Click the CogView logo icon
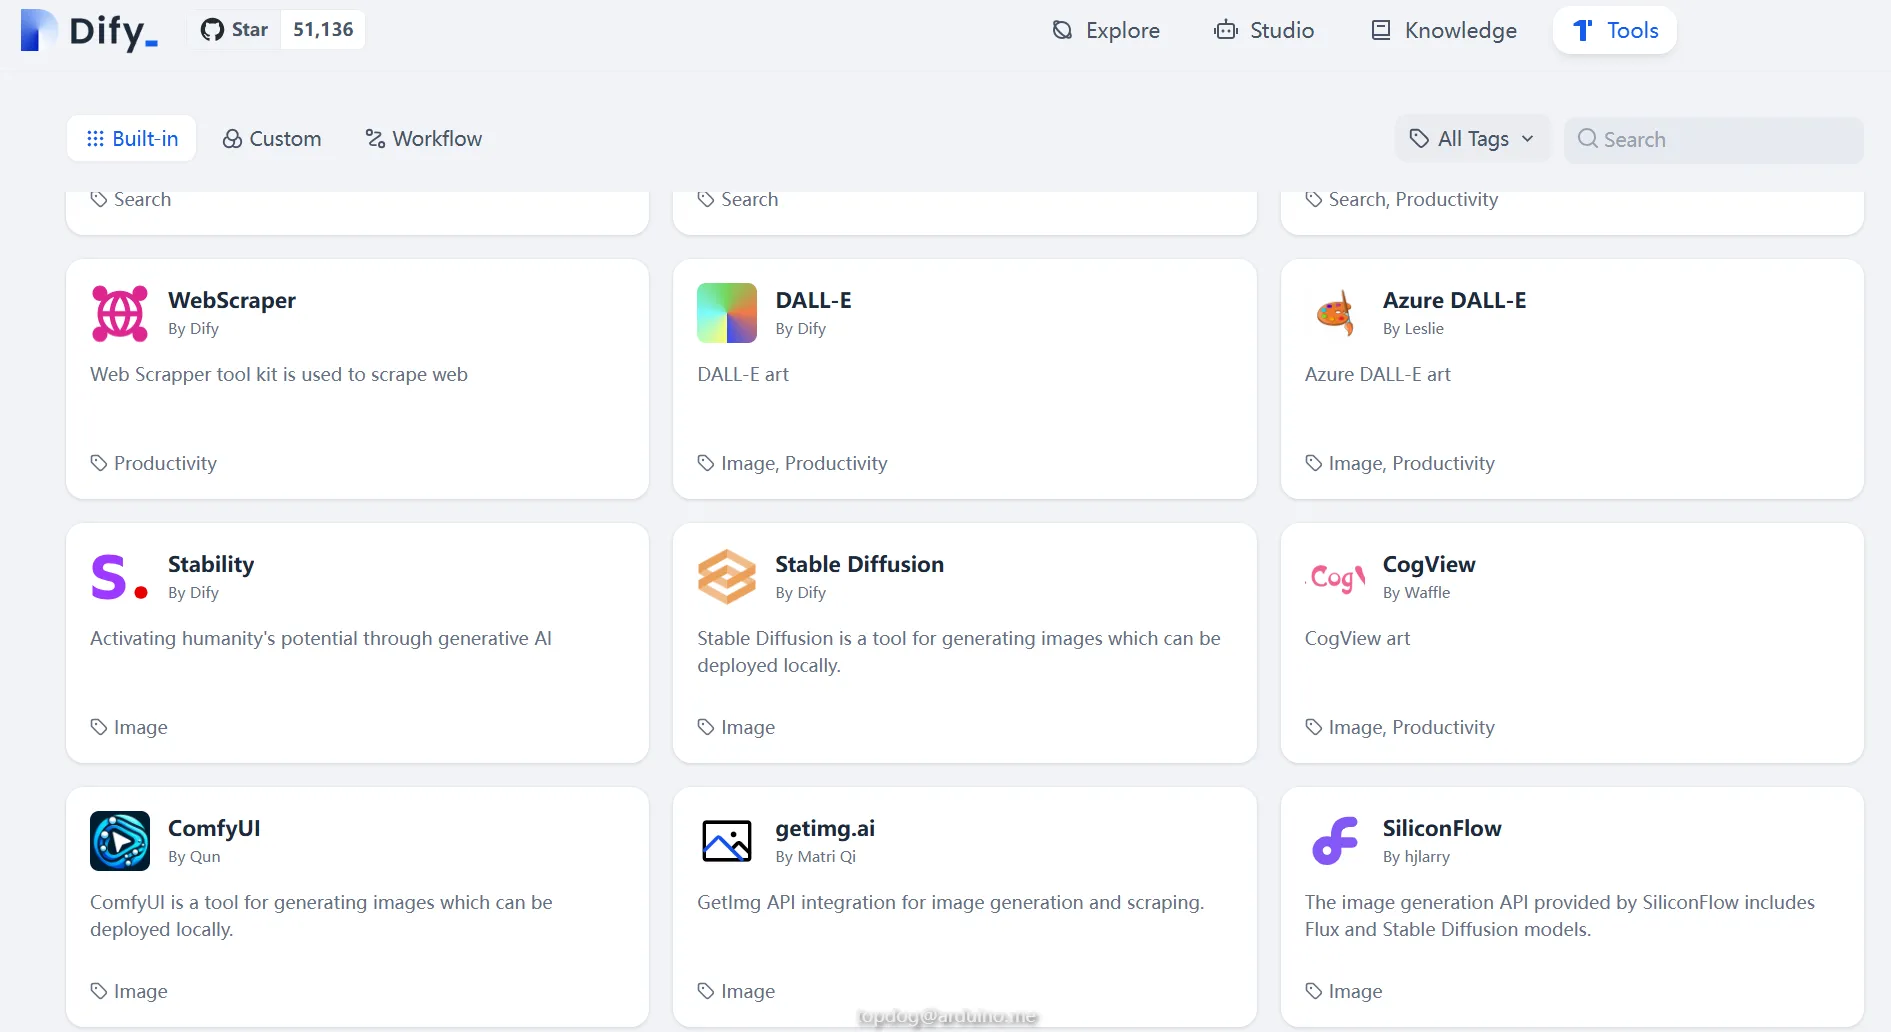This screenshot has width=1891, height=1032. (x=1334, y=577)
